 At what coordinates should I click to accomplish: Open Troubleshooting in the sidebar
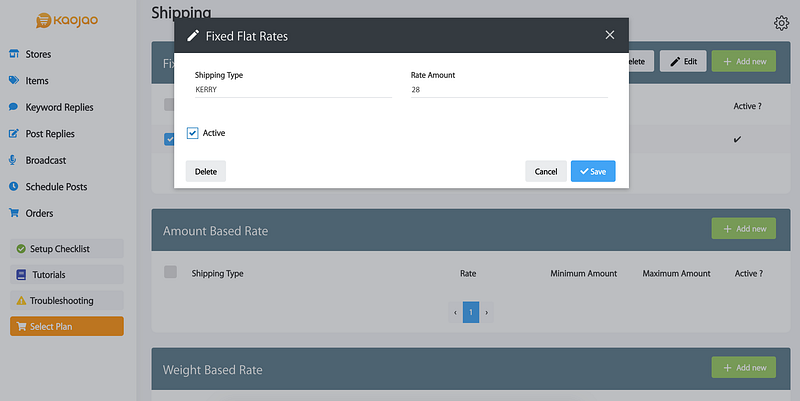pyautogui.click(x=67, y=300)
